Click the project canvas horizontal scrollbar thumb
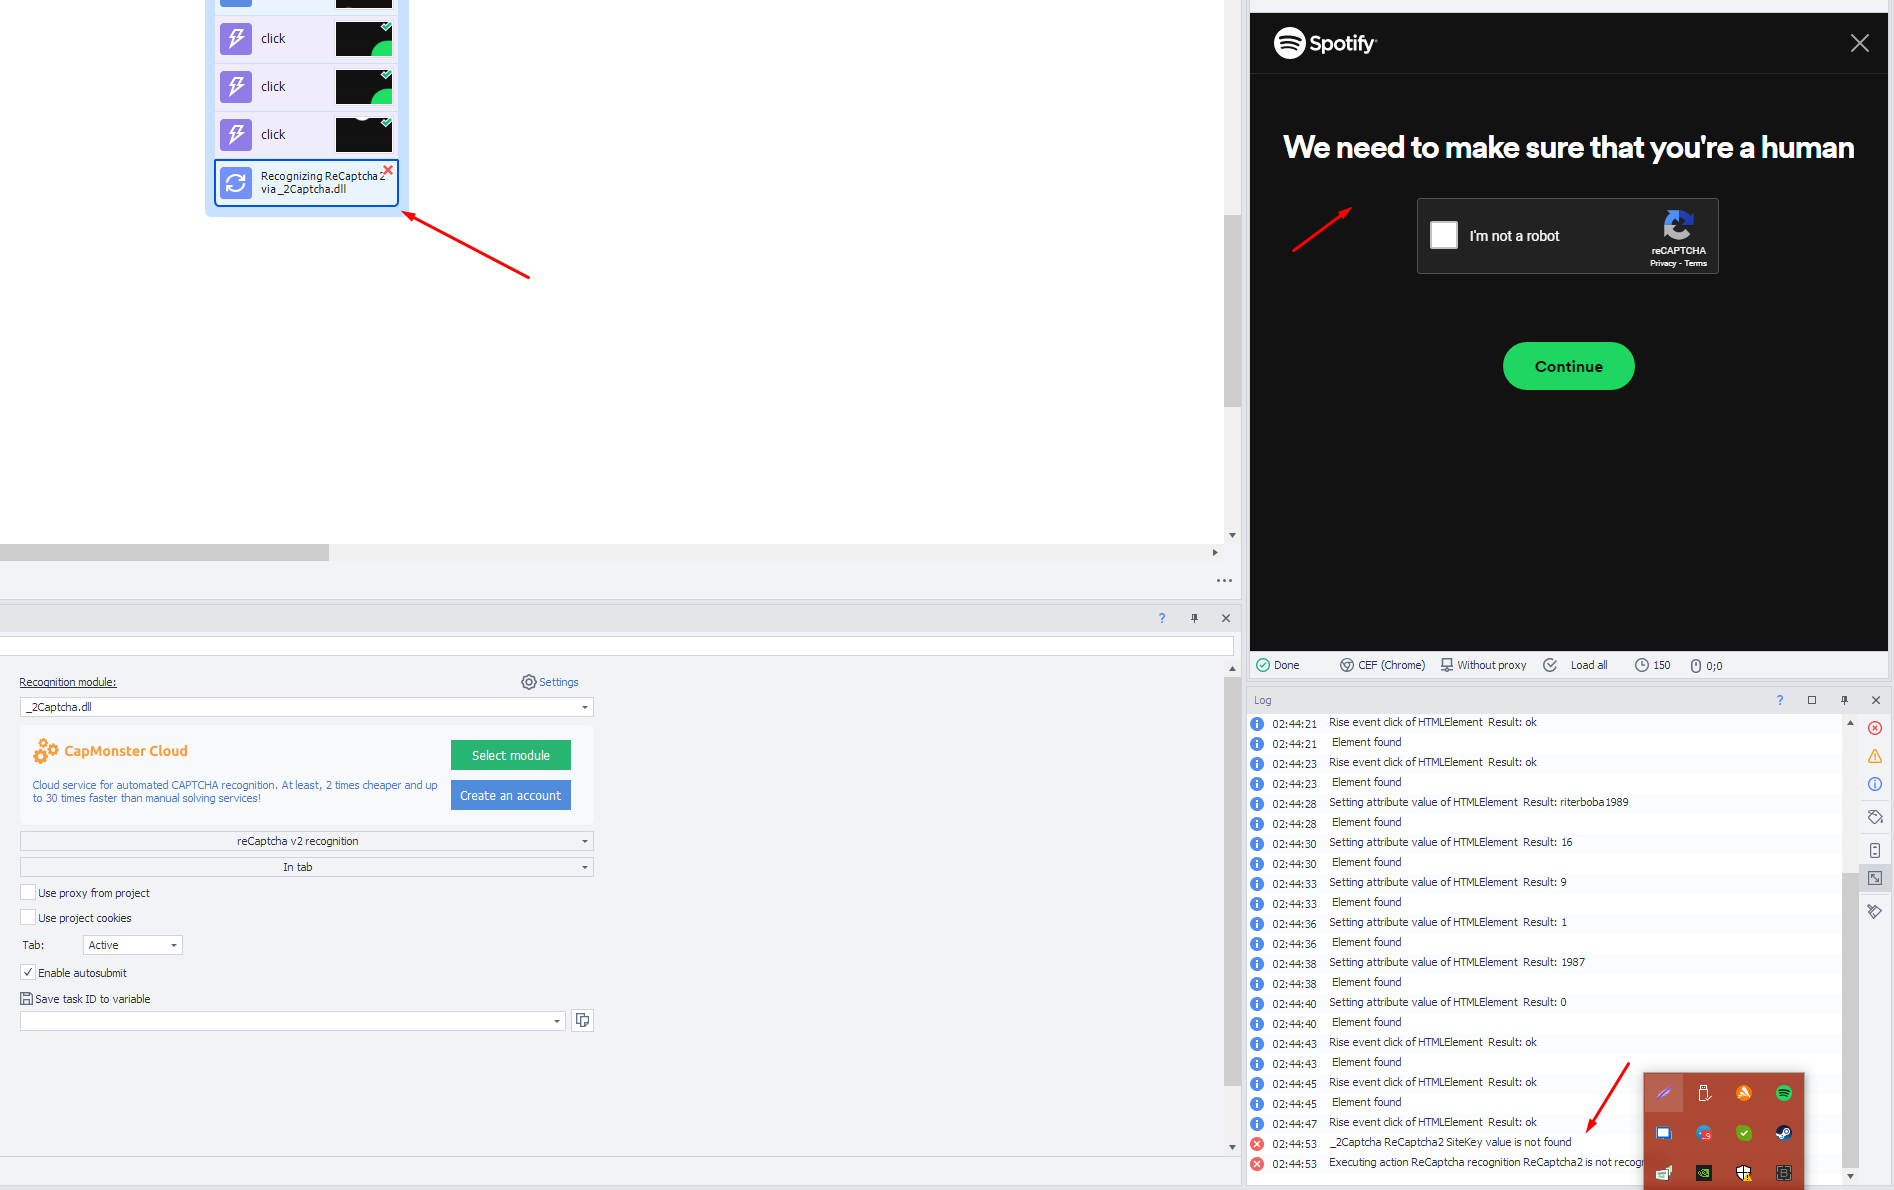The width and height of the screenshot is (1894, 1190). pos(164,552)
